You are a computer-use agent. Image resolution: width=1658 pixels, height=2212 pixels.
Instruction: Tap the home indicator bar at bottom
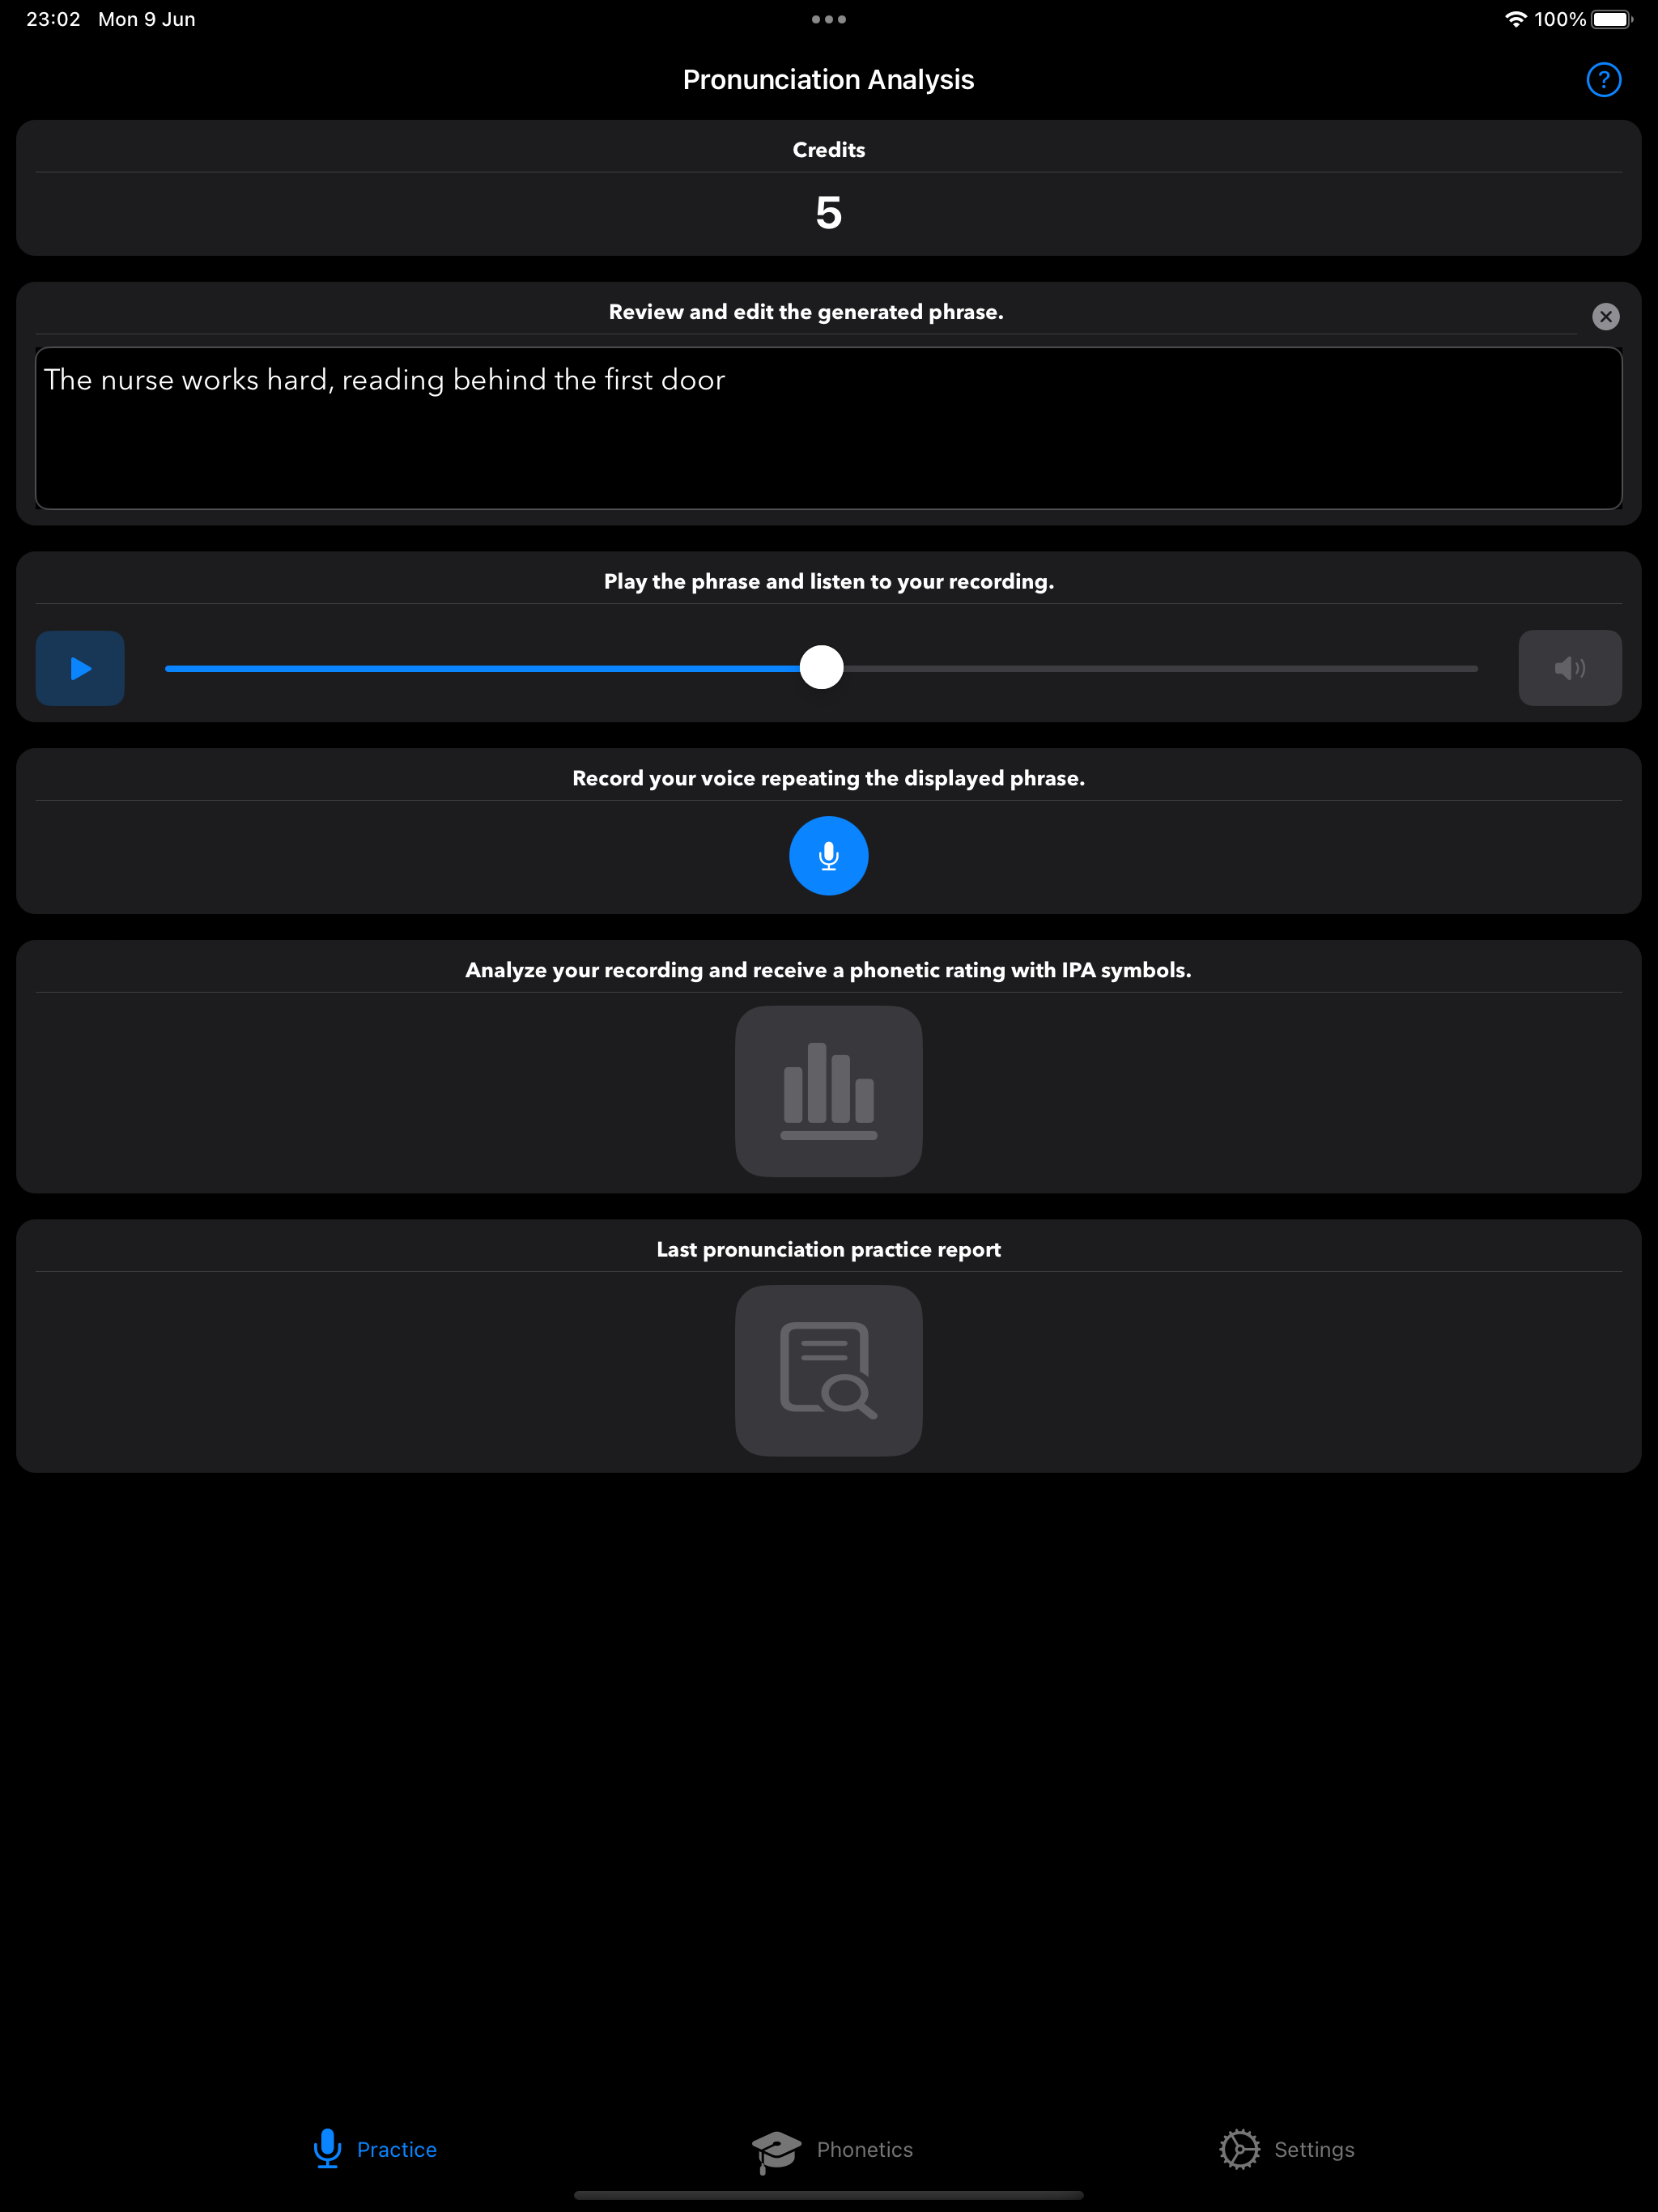828,2196
